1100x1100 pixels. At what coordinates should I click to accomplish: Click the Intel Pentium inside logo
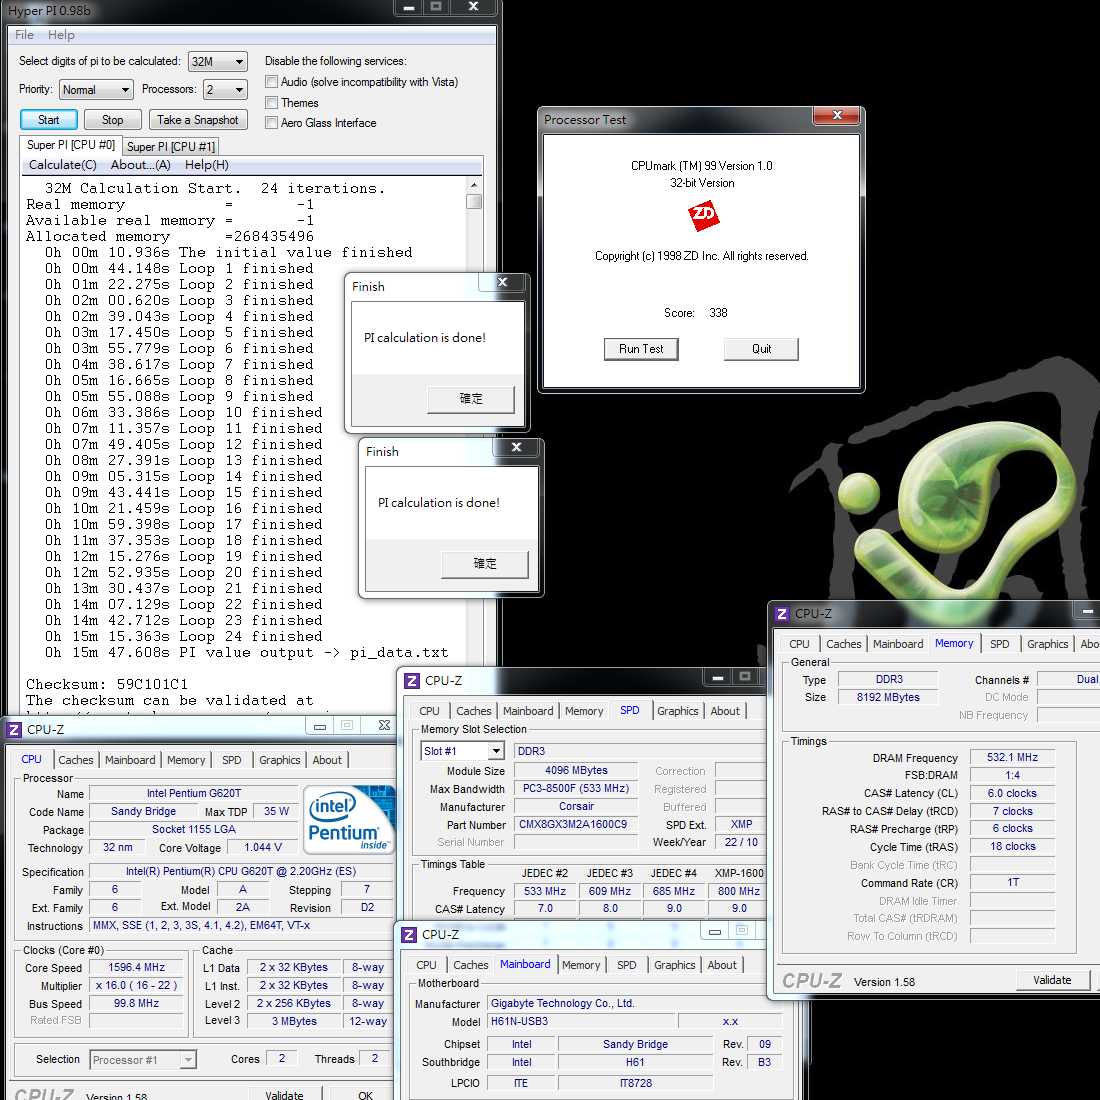pos(350,819)
